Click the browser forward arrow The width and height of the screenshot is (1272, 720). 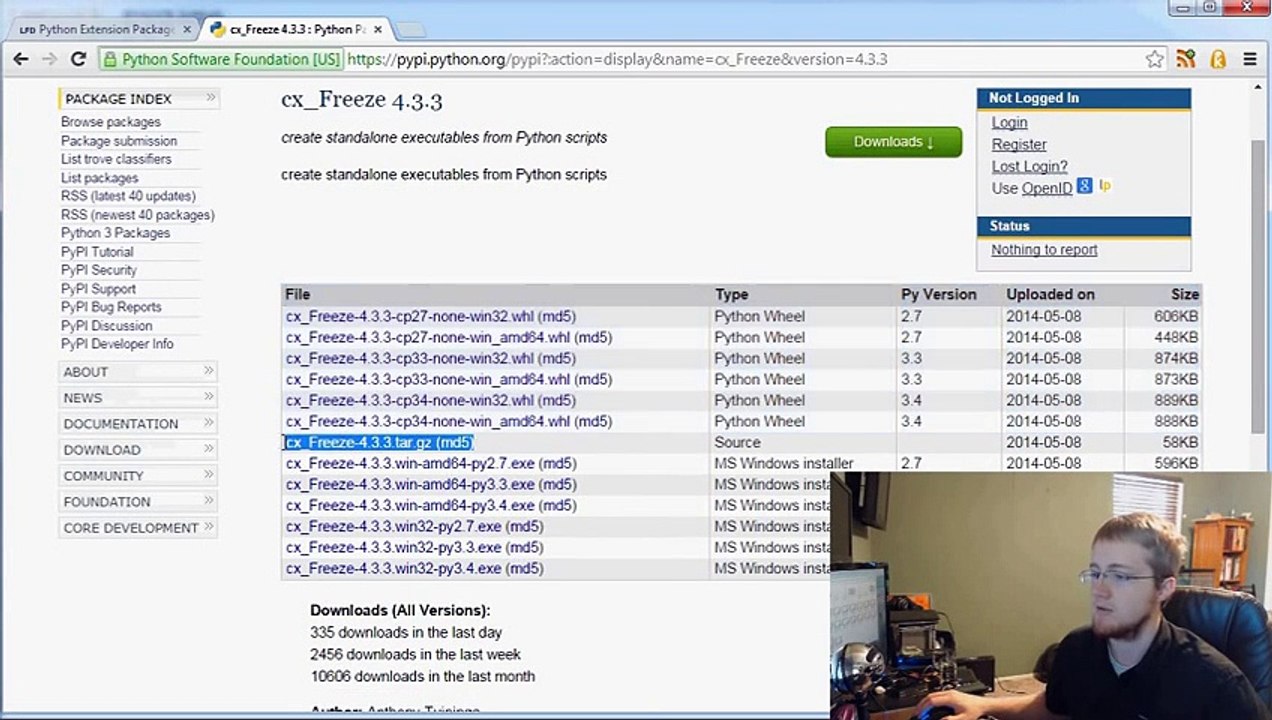[49, 59]
